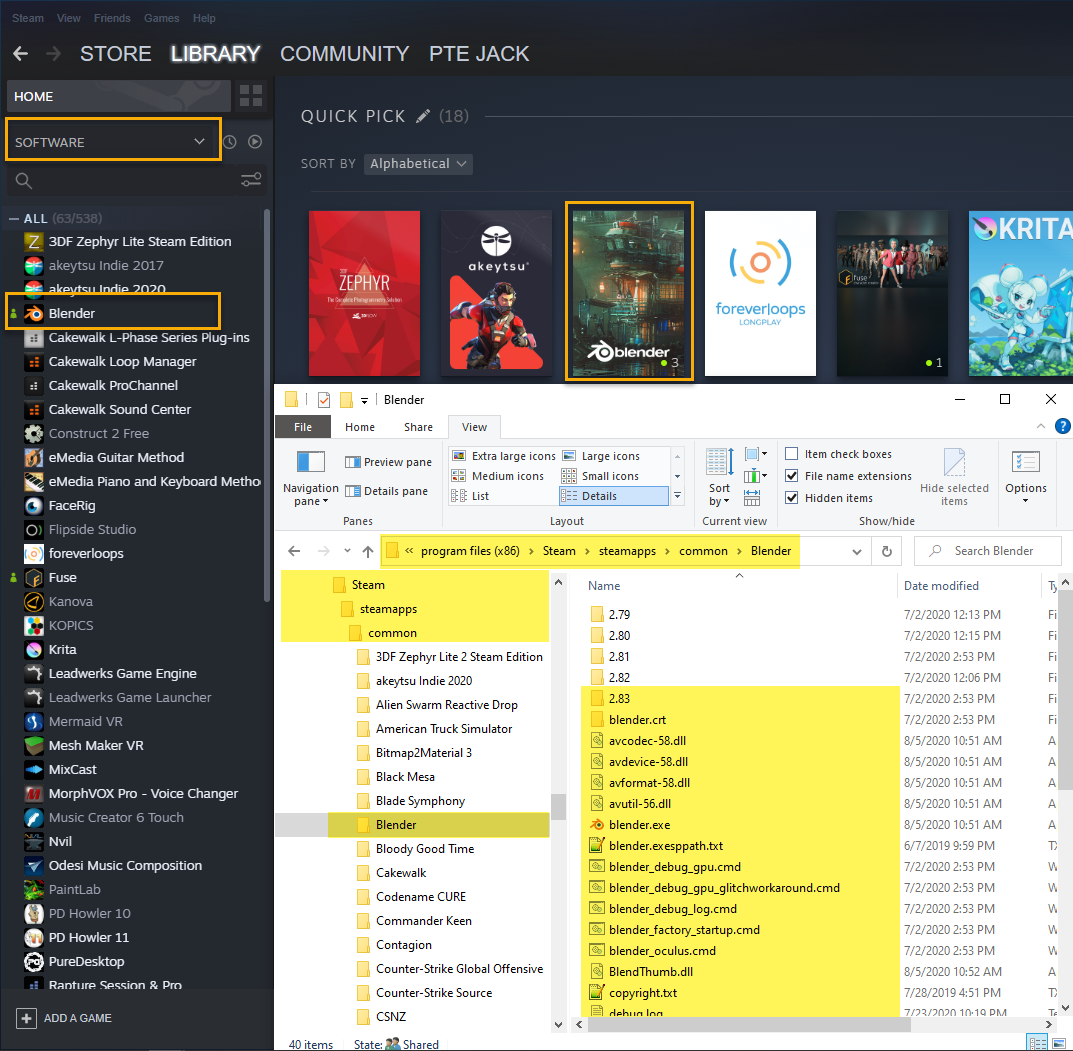This screenshot has width=1073, height=1051.
Task: Enable Item check boxes
Action: pyautogui.click(x=792, y=454)
